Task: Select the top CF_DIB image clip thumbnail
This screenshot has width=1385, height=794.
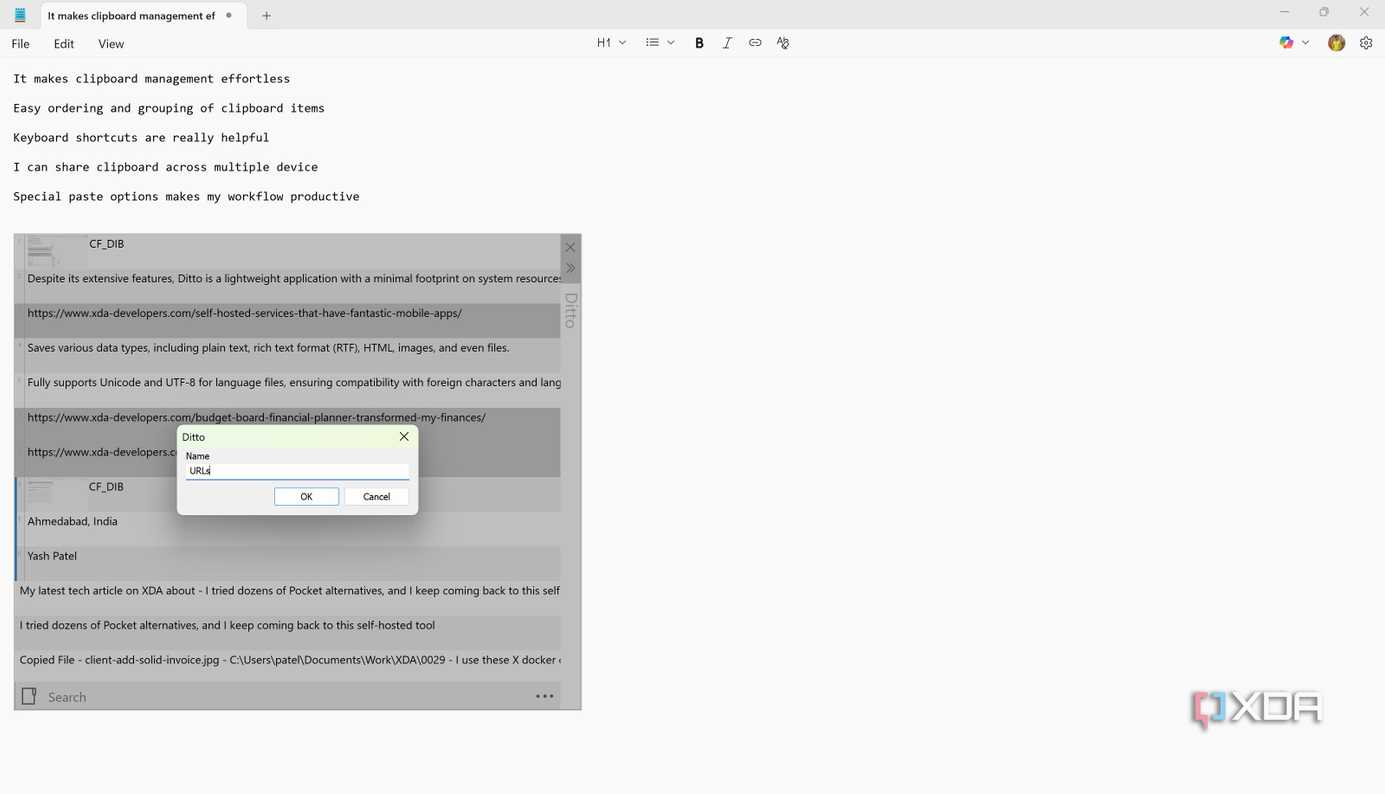Action: click(55, 250)
